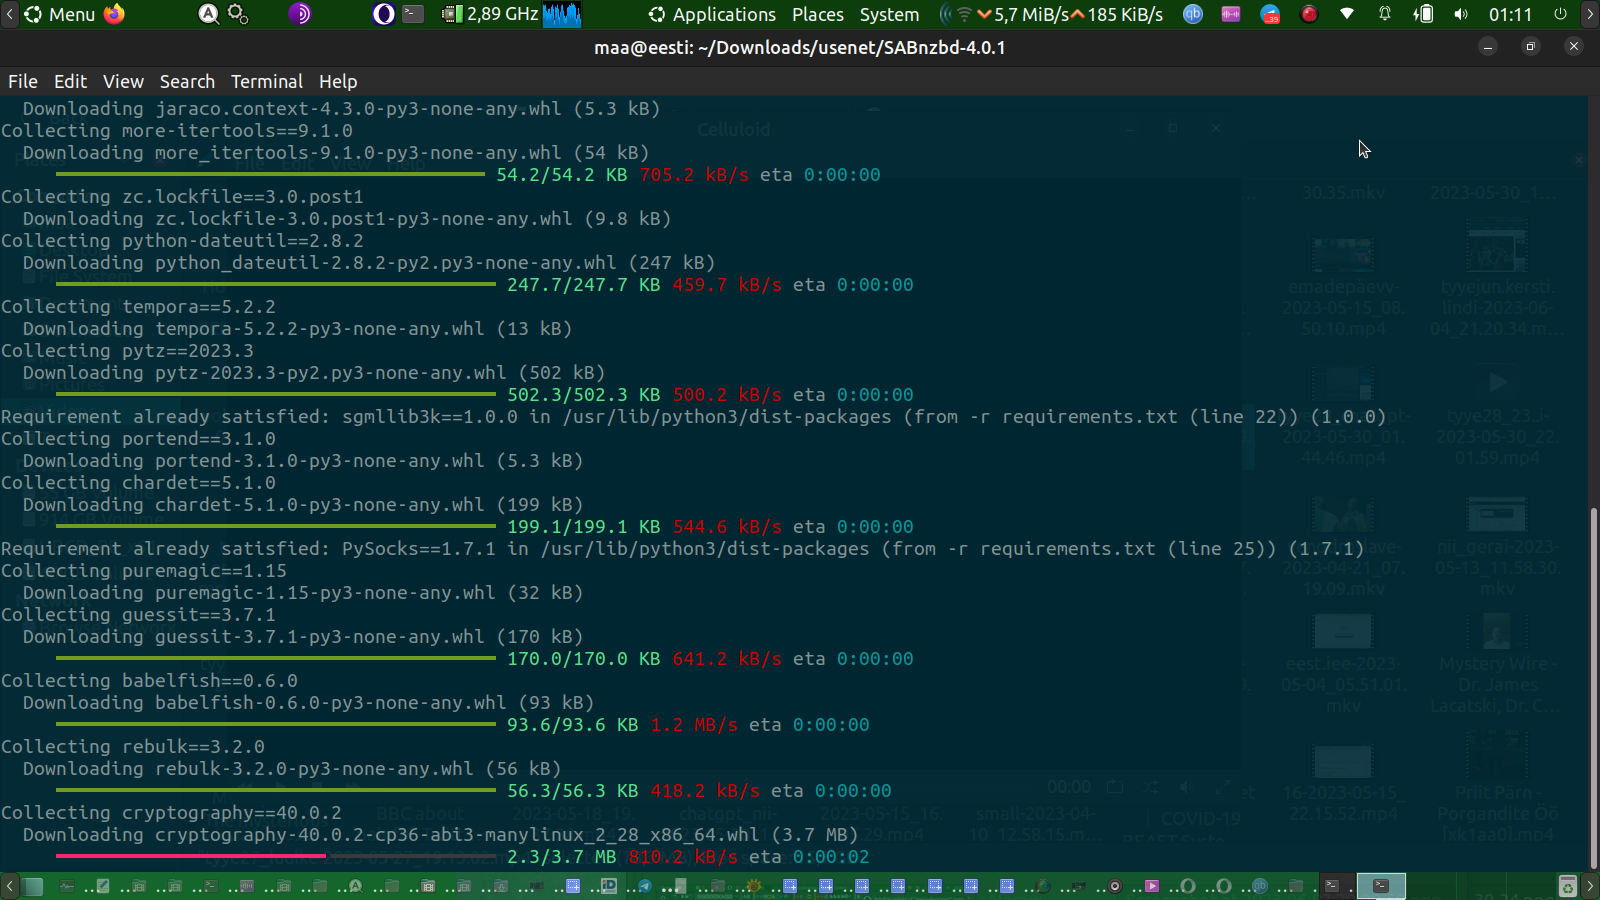This screenshot has width=1600, height=900.
Task: Open the notification bell icon
Action: [1385, 14]
